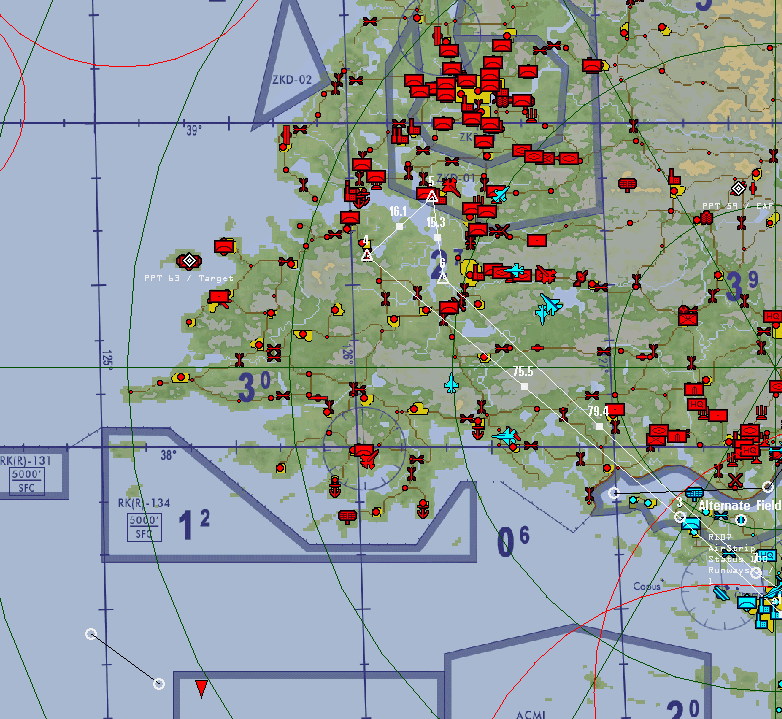Screen dimensions: 782x719
Task: Select waypoint 6 triangle marker
Action: click(443, 278)
